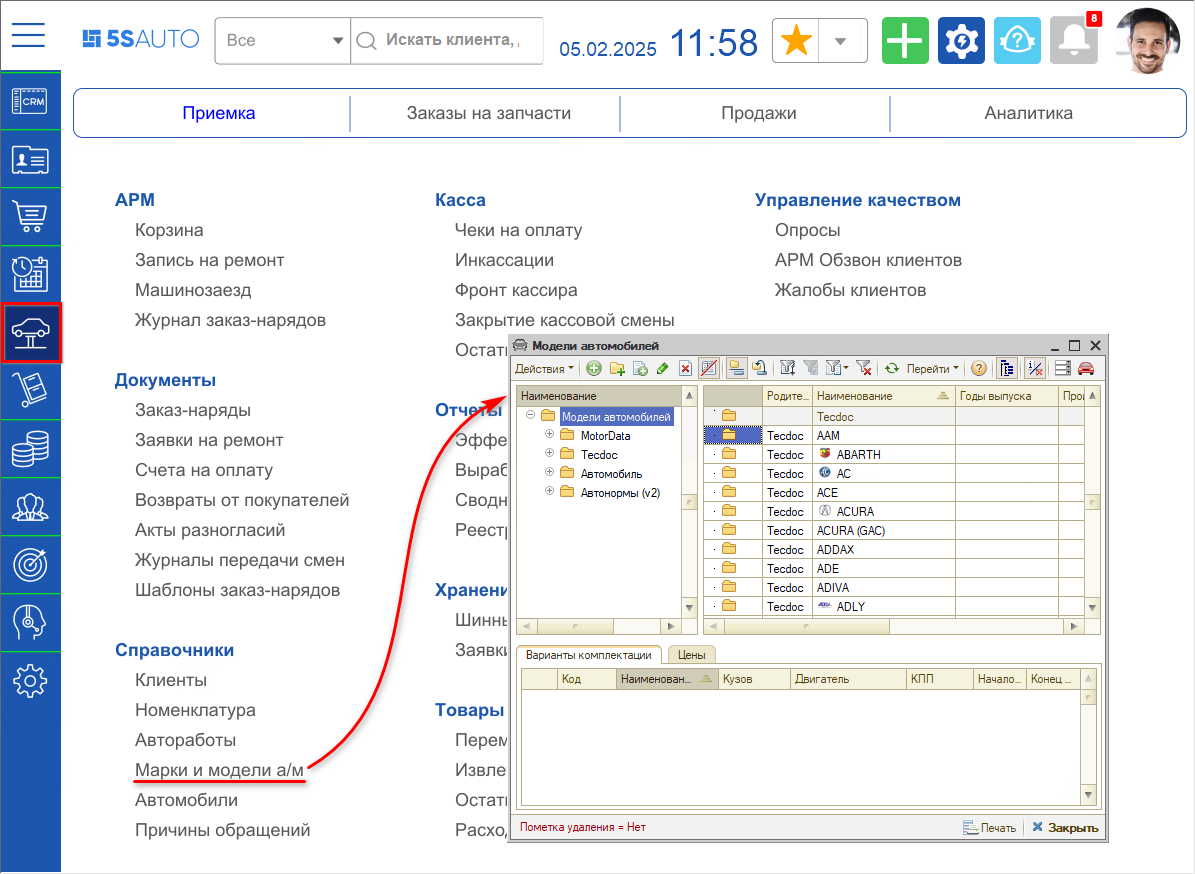The width and height of the screenshot is (1195, 874).
Task: Click the green plus to add new record
Action: coord(592,368)
